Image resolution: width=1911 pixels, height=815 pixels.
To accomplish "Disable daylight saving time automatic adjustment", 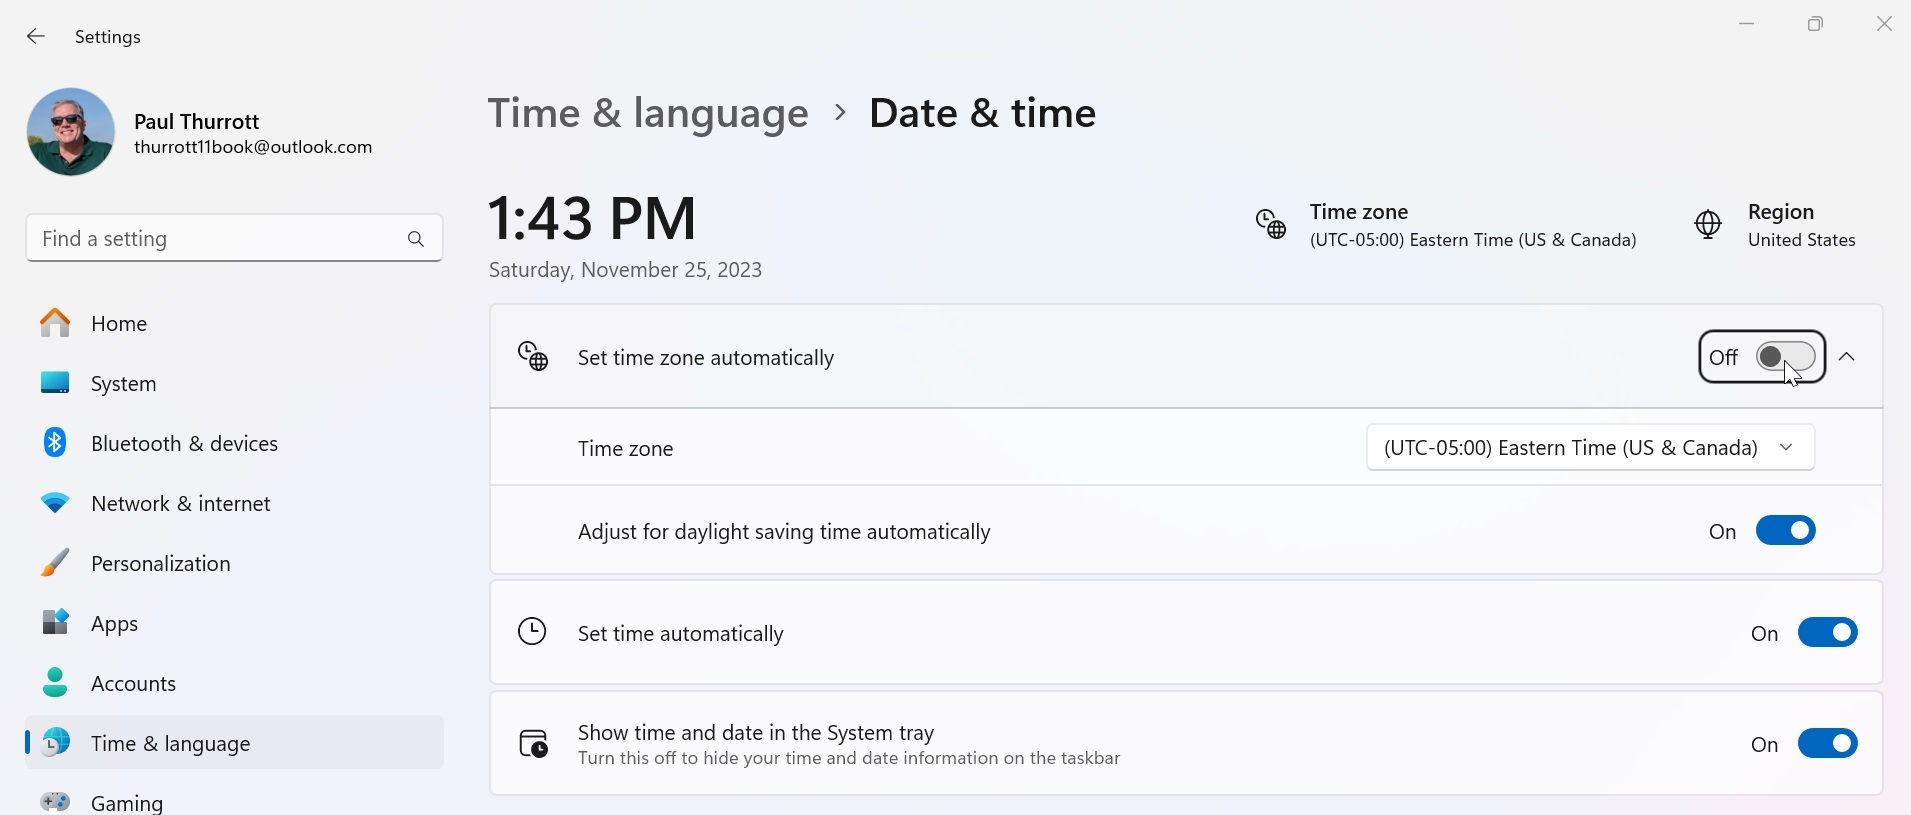I will (1785, 531).
